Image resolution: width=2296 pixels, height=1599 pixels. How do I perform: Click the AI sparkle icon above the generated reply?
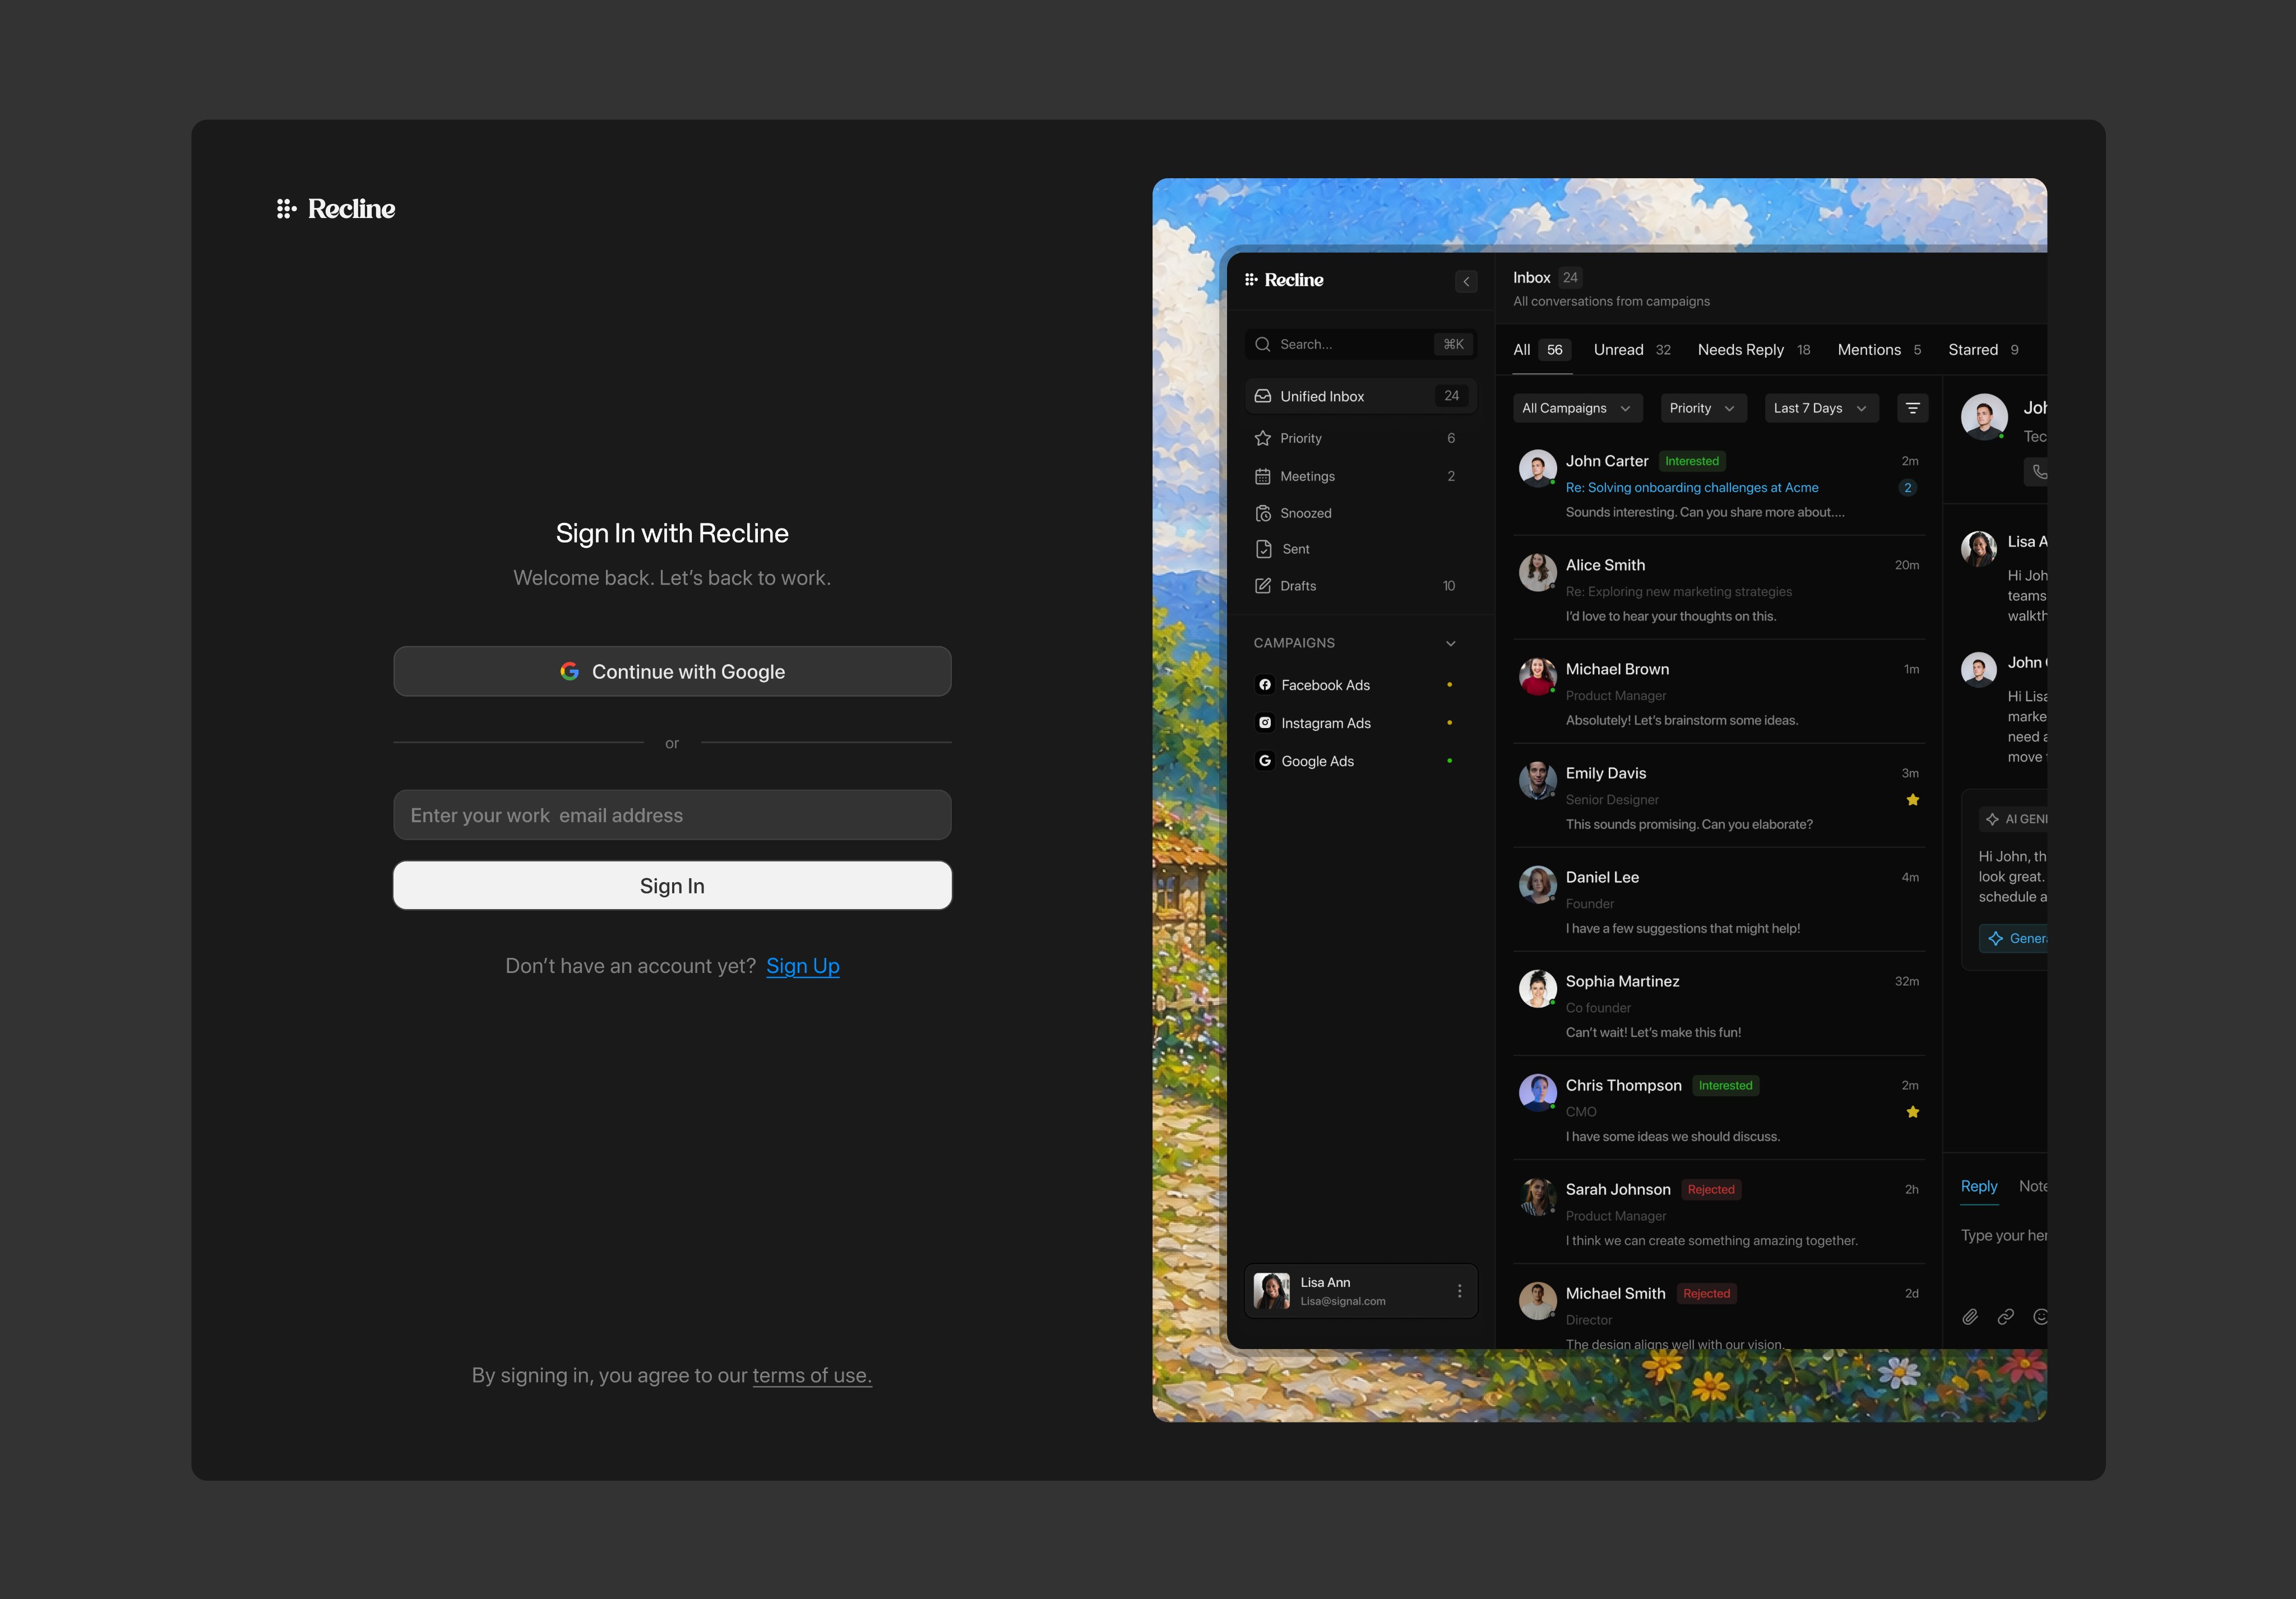click(1992, 819)
